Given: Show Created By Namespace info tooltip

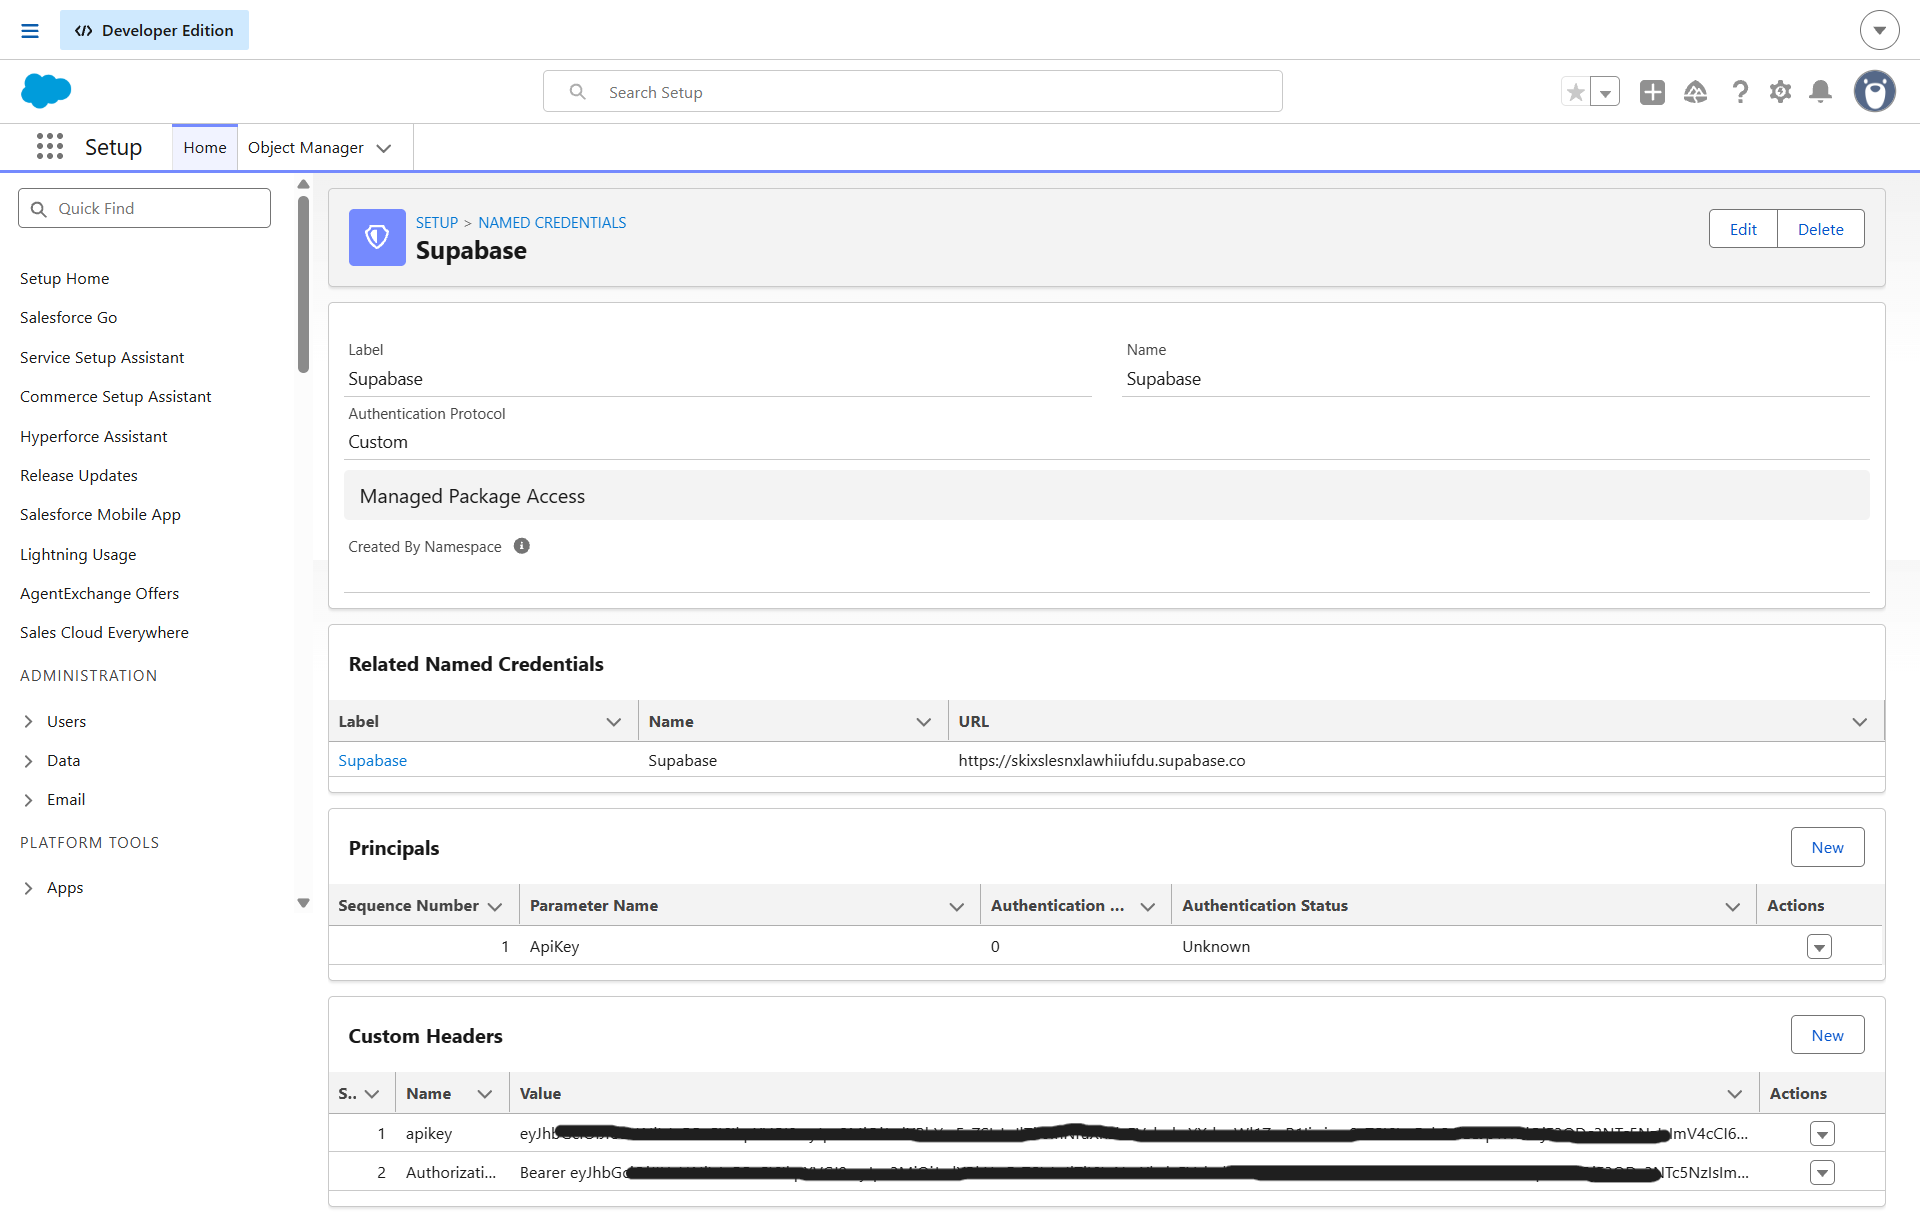Looking at the screenshot, I should pyautogui.click(x=522, y=546).
